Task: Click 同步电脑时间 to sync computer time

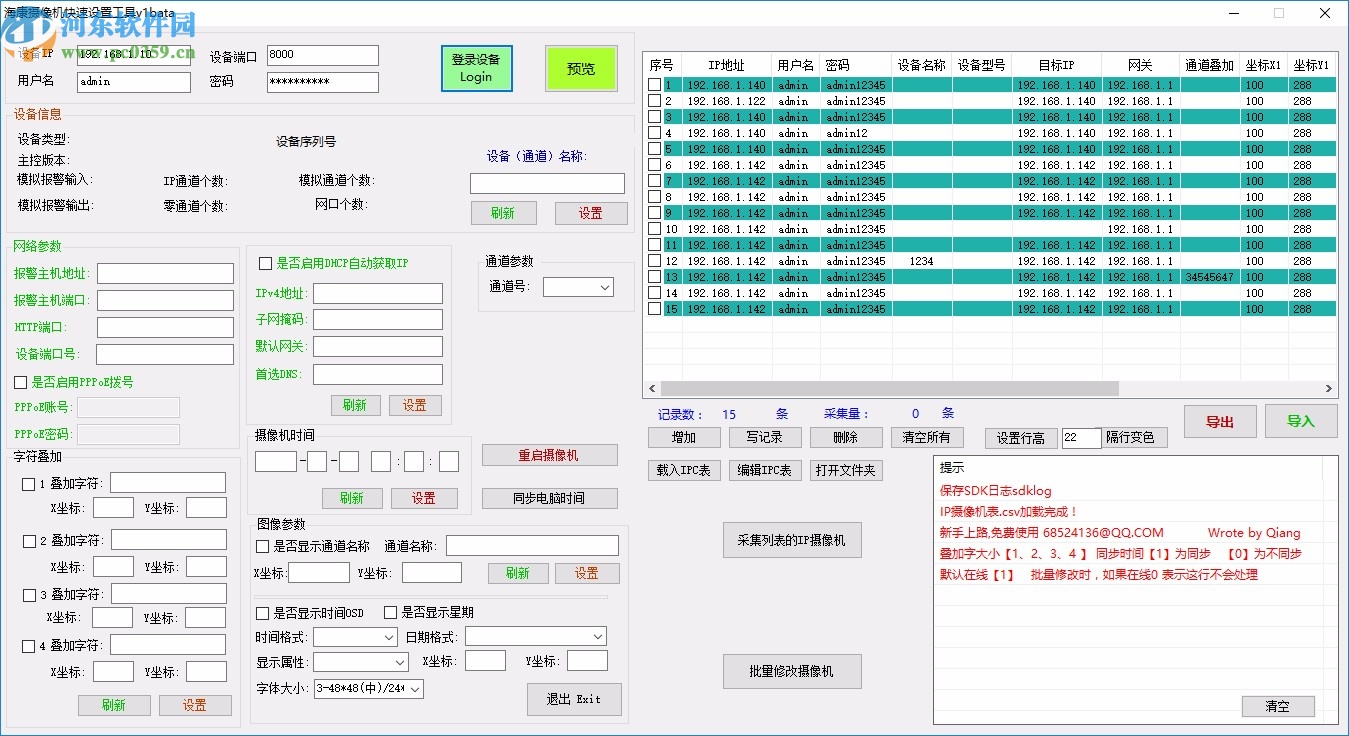Action: click(551, 498)
